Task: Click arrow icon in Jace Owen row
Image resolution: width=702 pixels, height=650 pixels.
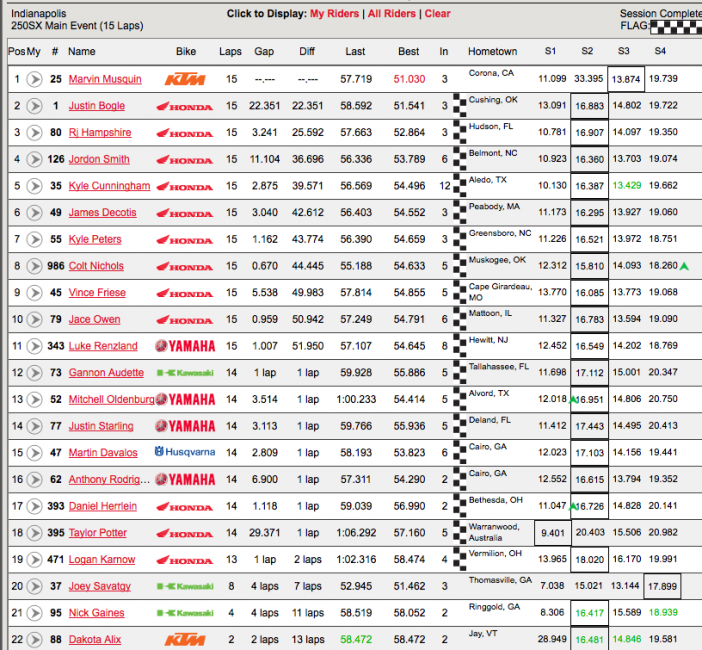Action: tap(34, 320)
